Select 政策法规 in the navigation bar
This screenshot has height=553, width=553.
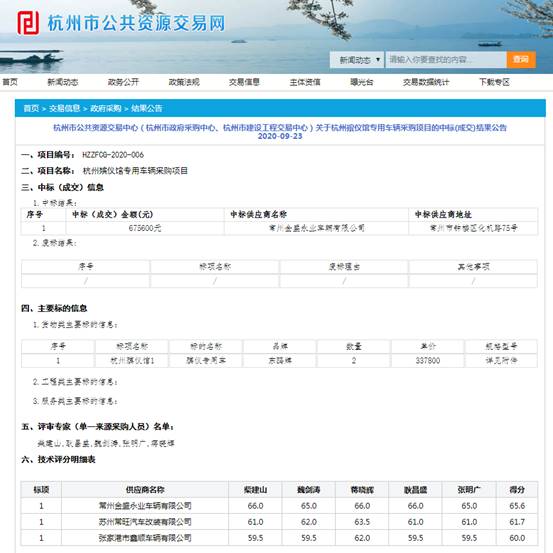tap(184, 82)
